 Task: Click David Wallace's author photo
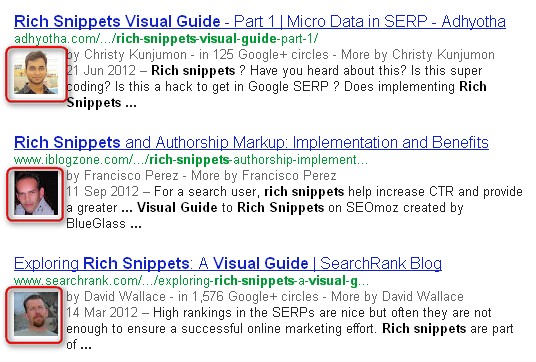[x=36, y=314]
